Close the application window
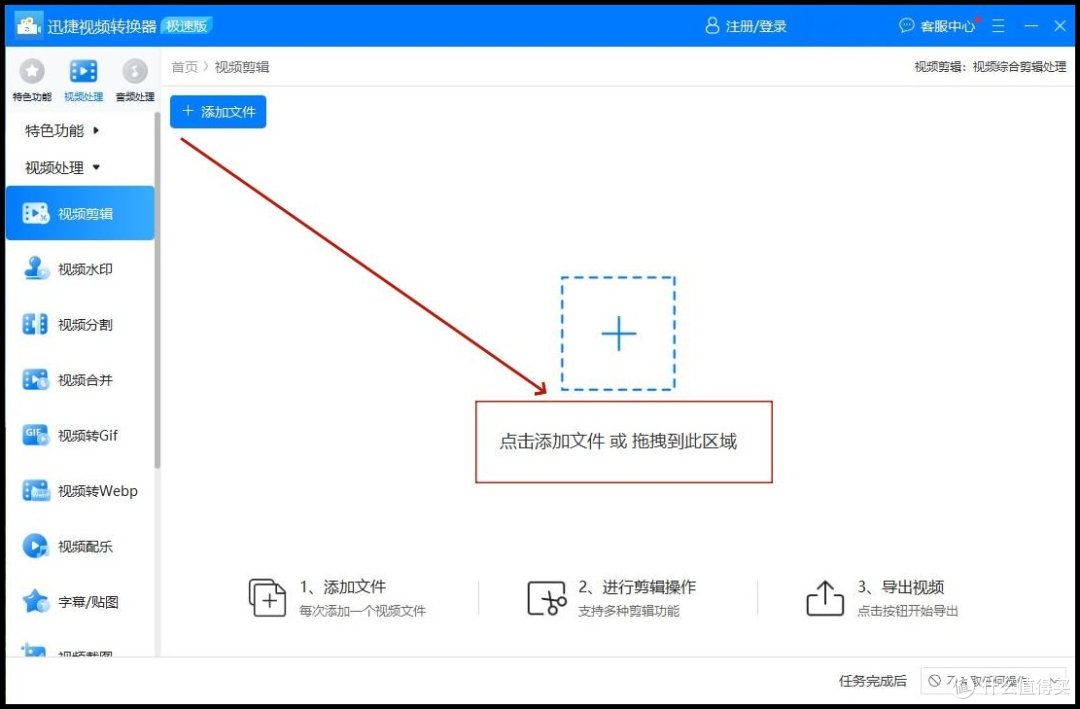The width and height of the screenshot is (1080, 709). pos(1060,26)
